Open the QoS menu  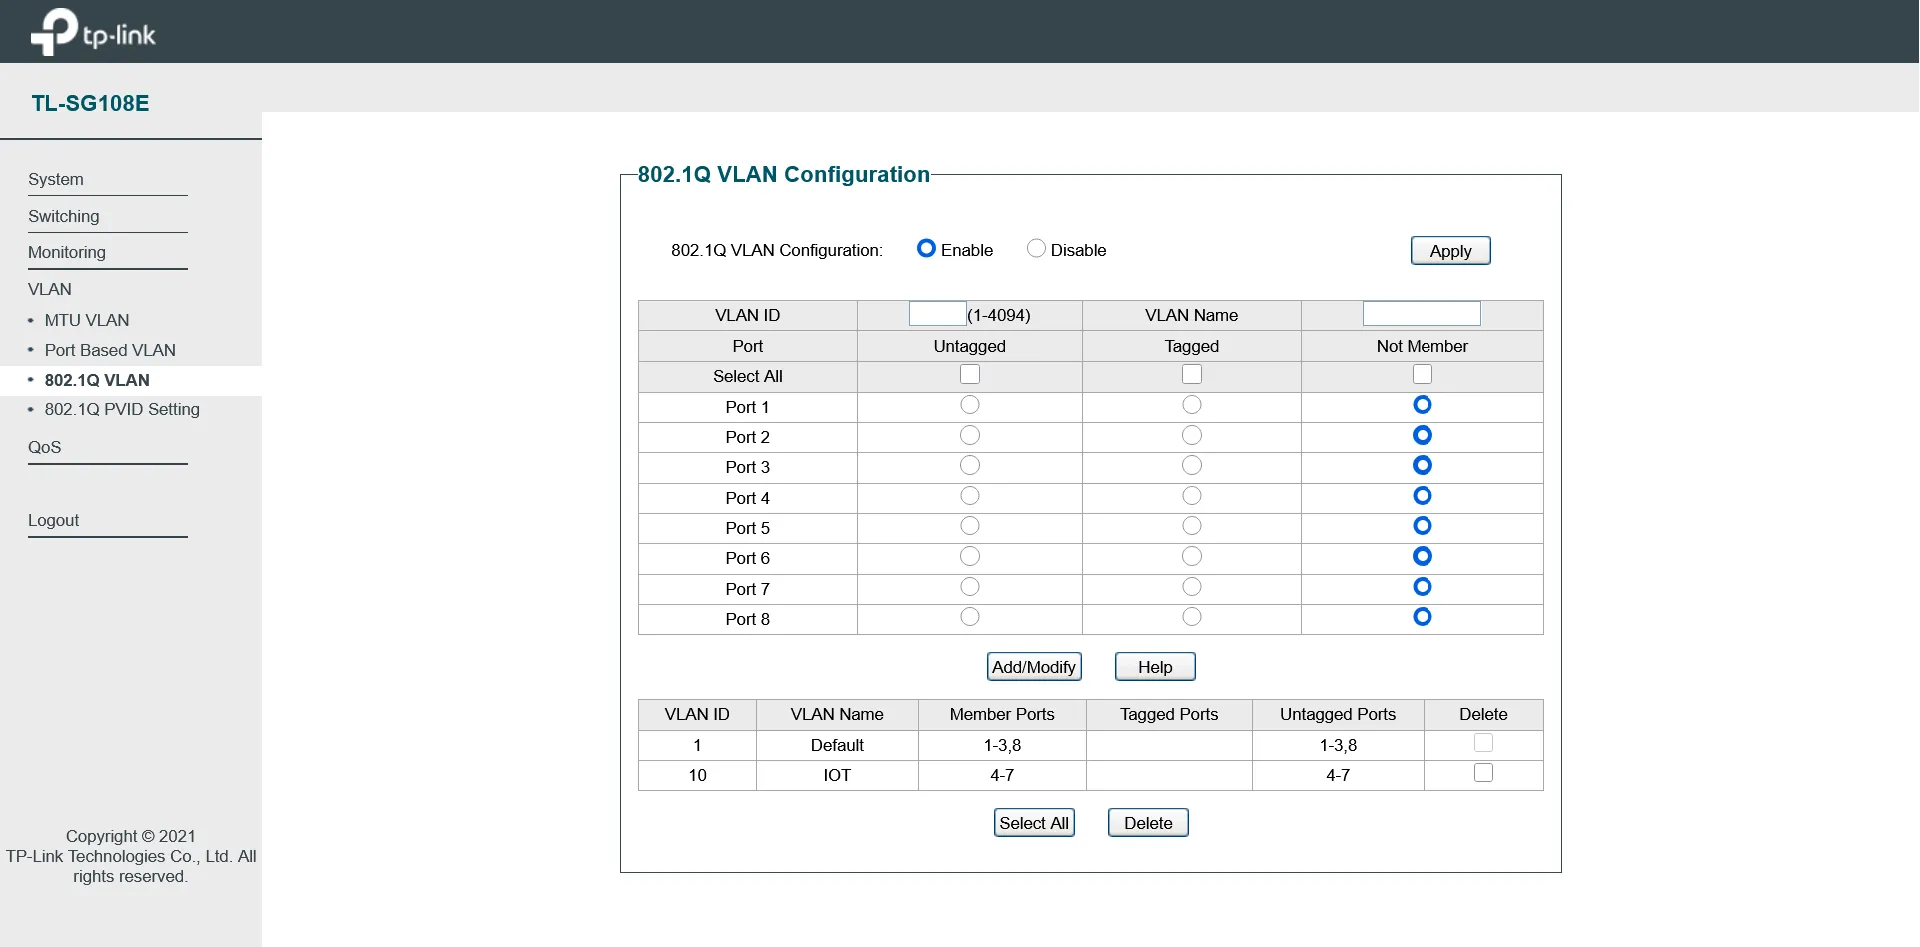tap(45, 447)
